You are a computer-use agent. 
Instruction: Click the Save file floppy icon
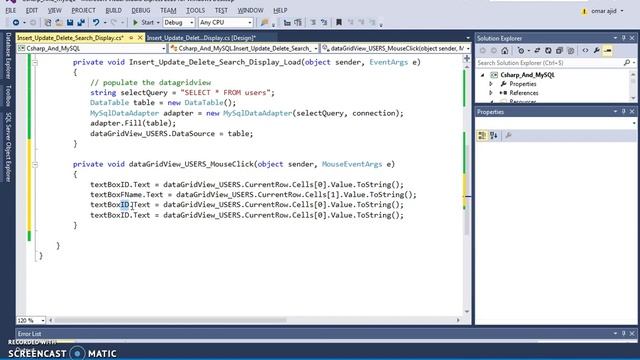point(70,23)
